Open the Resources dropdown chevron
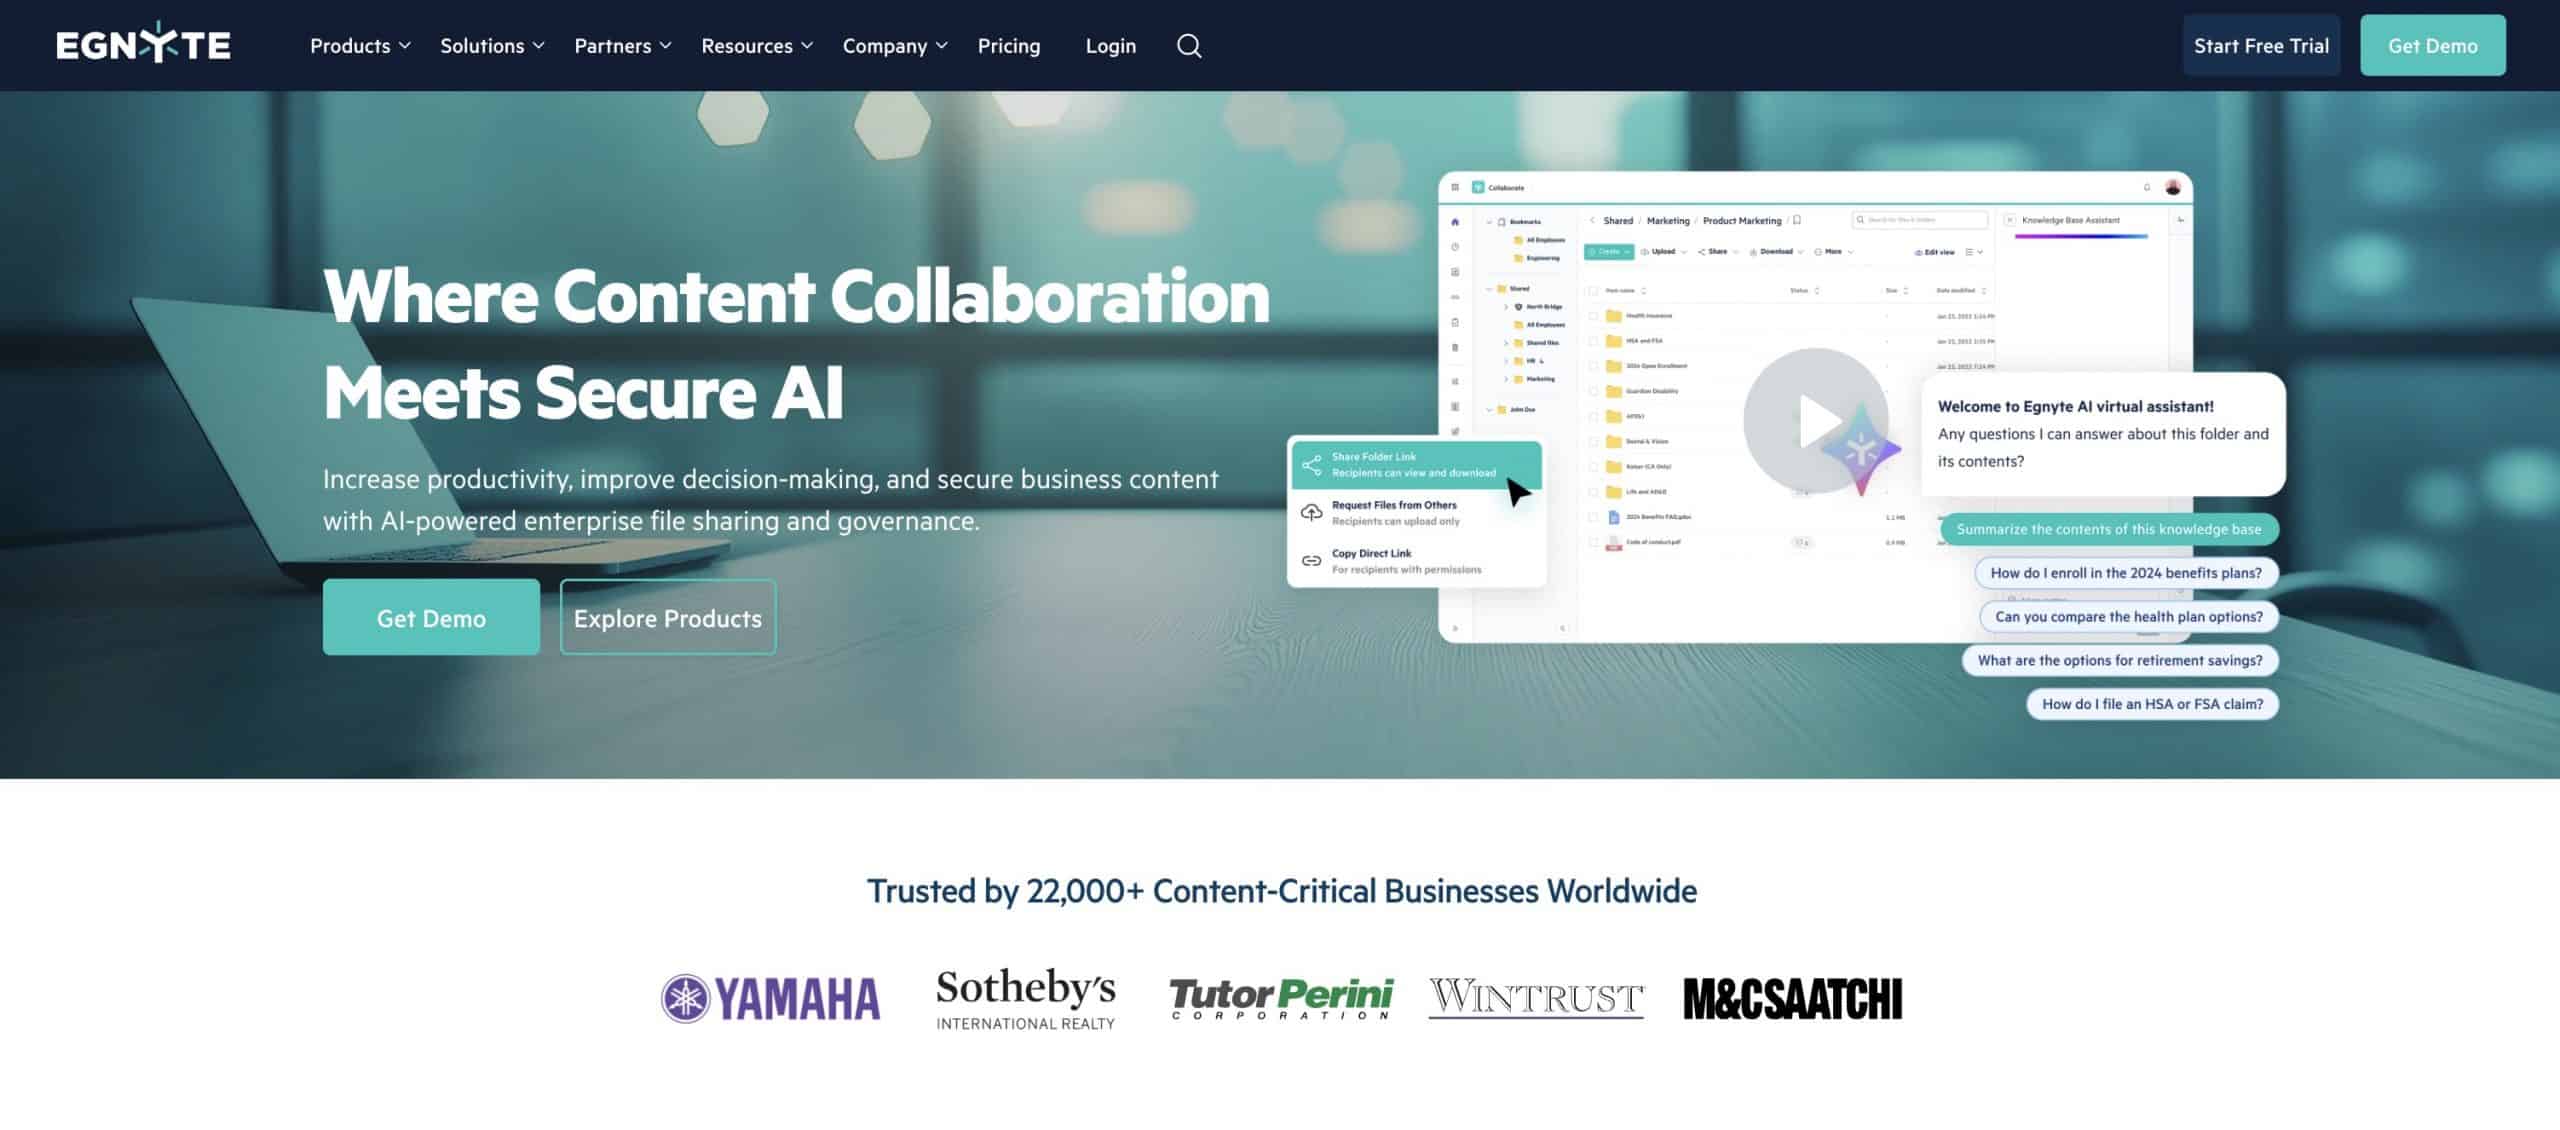 click(x=807, y=46)
